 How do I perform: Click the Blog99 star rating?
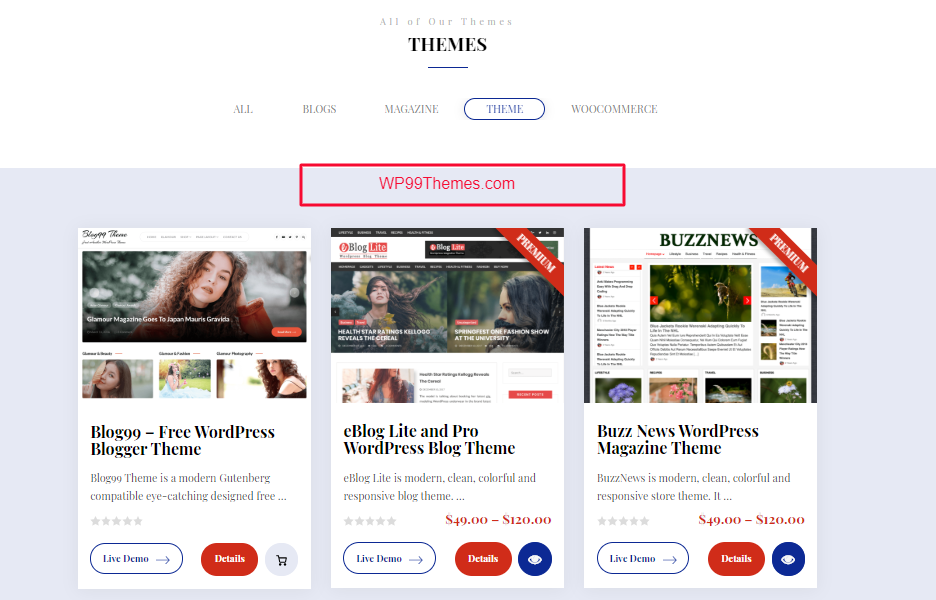coord(116,521)
